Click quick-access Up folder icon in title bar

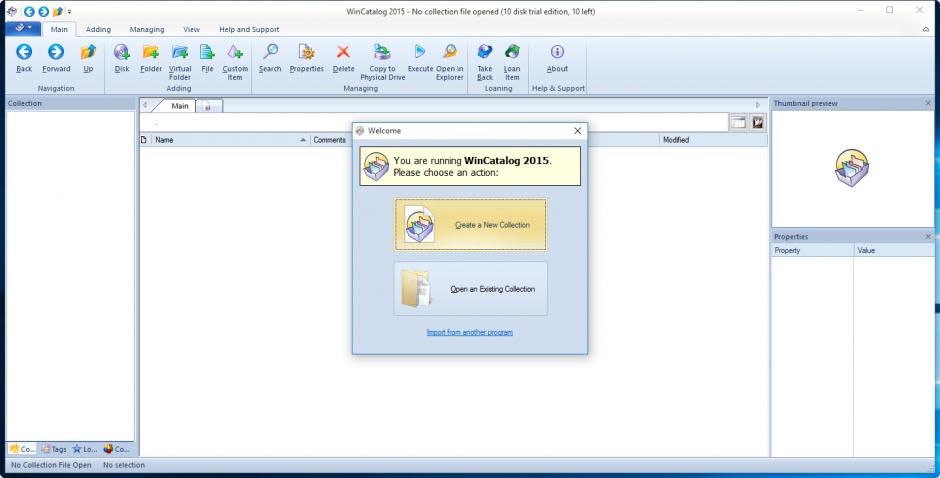tap(58, 11)
